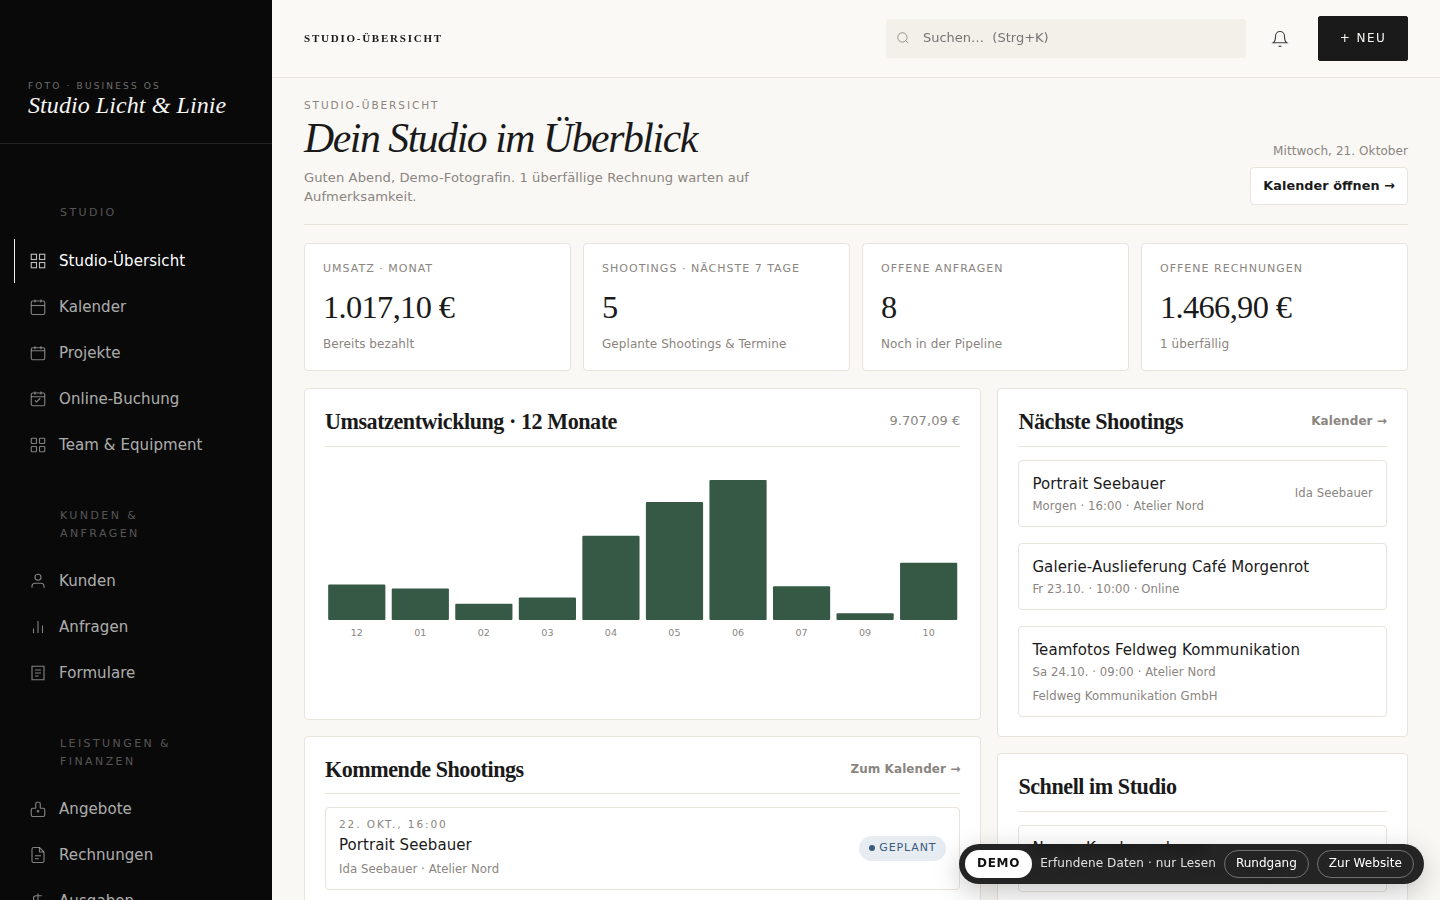1440x900 pixels.
Task: Follow the Kalender link in Nächste Shootings
Action: (1349, 421)
